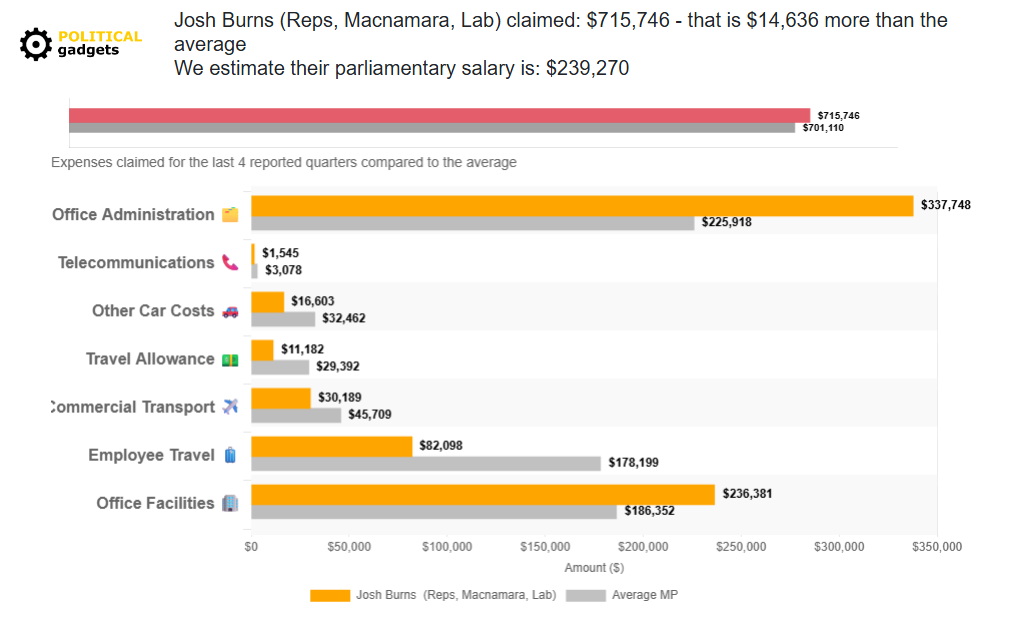Click the $715,746 total claimed bar
The height and width of the screenshot is (633, 1028).
click(x=440, y=112)
